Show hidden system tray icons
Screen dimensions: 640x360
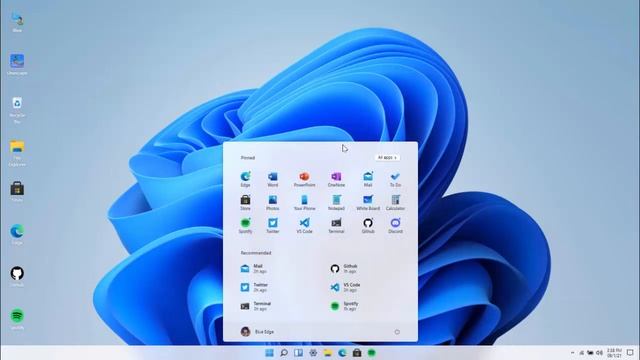click(x=572, y=353)
